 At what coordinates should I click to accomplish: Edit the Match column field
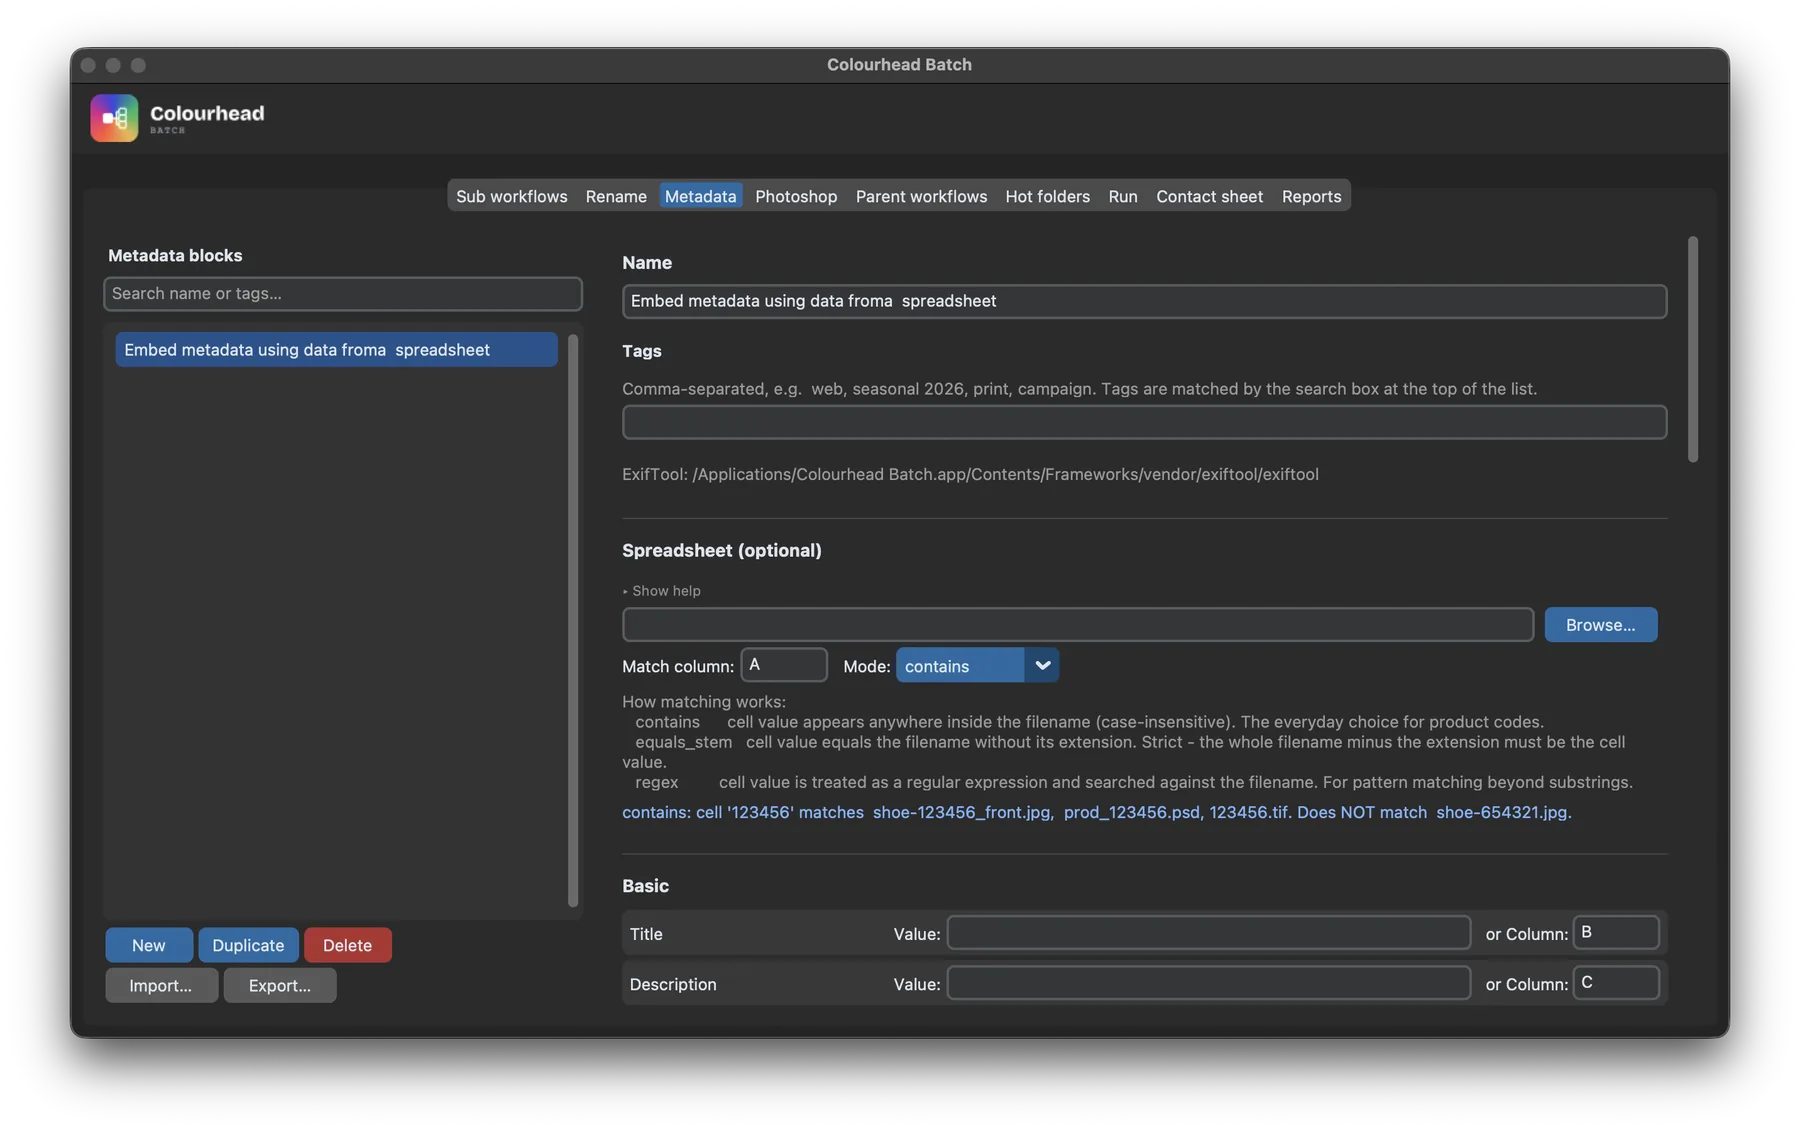[784, 665]
